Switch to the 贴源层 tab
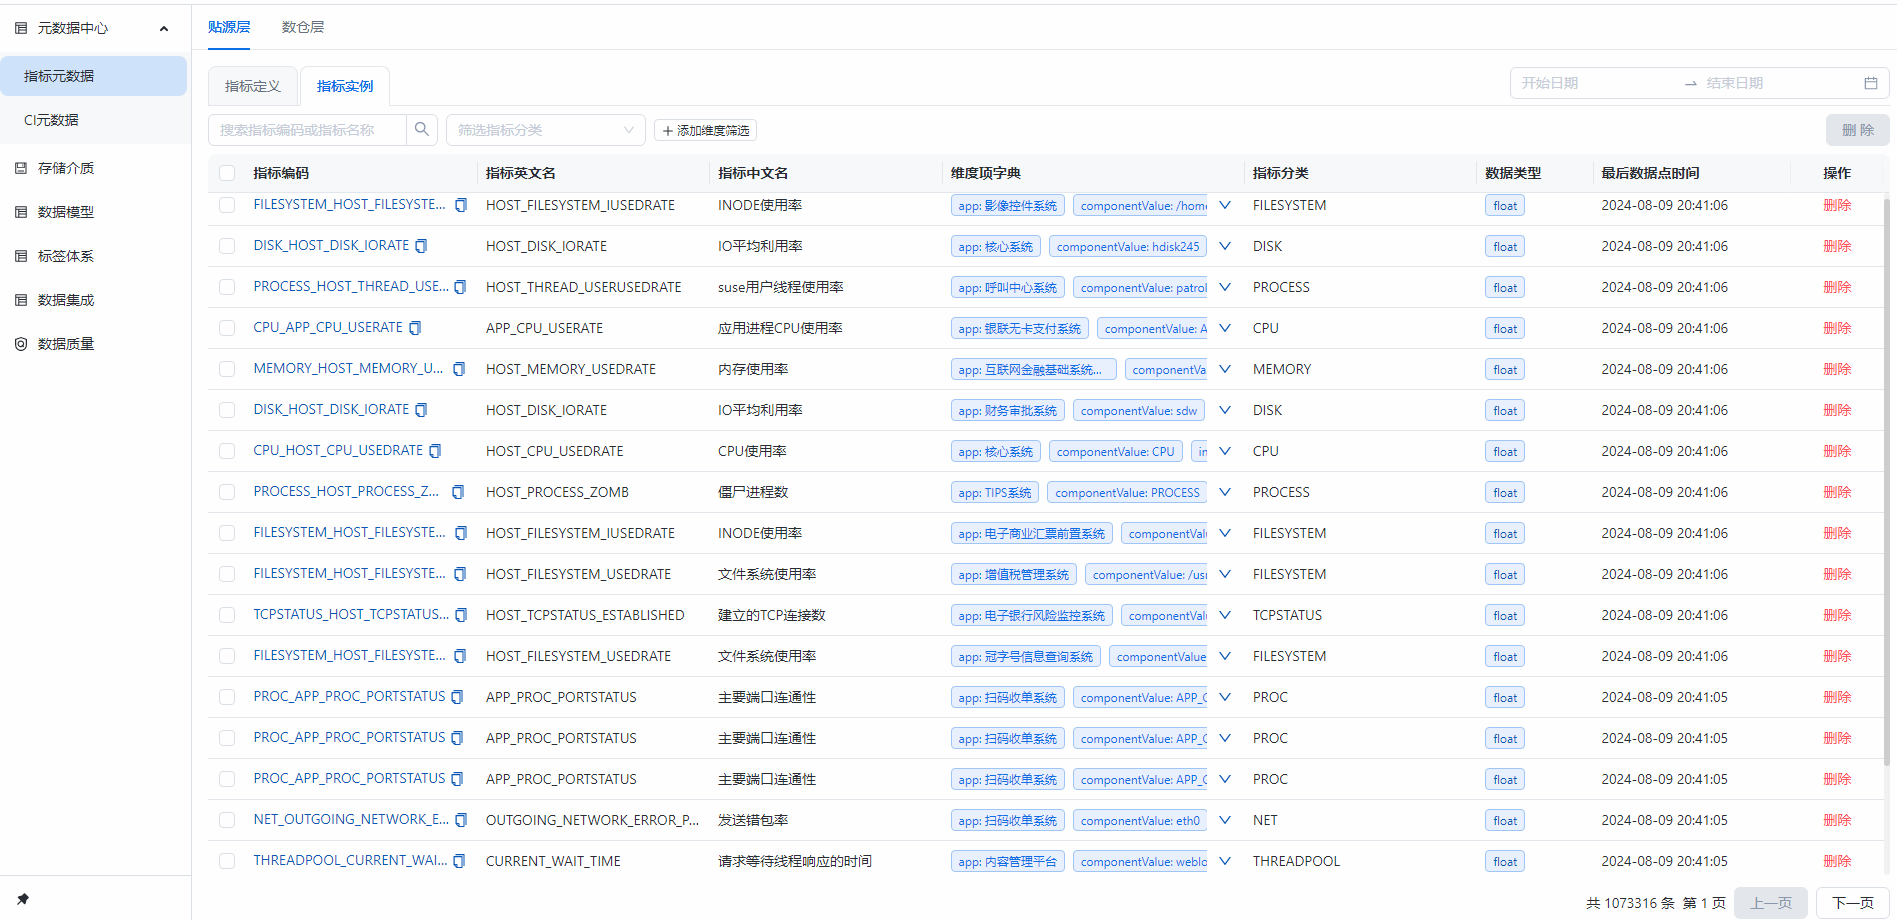Image resolution: width=1897 pixels, height=920 pixels. pos(229,27)
